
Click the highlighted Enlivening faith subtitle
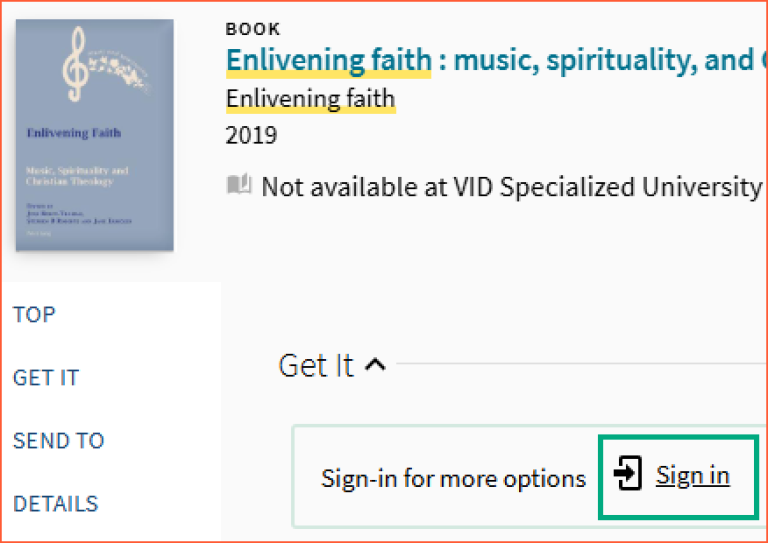(x=310, y=99)
